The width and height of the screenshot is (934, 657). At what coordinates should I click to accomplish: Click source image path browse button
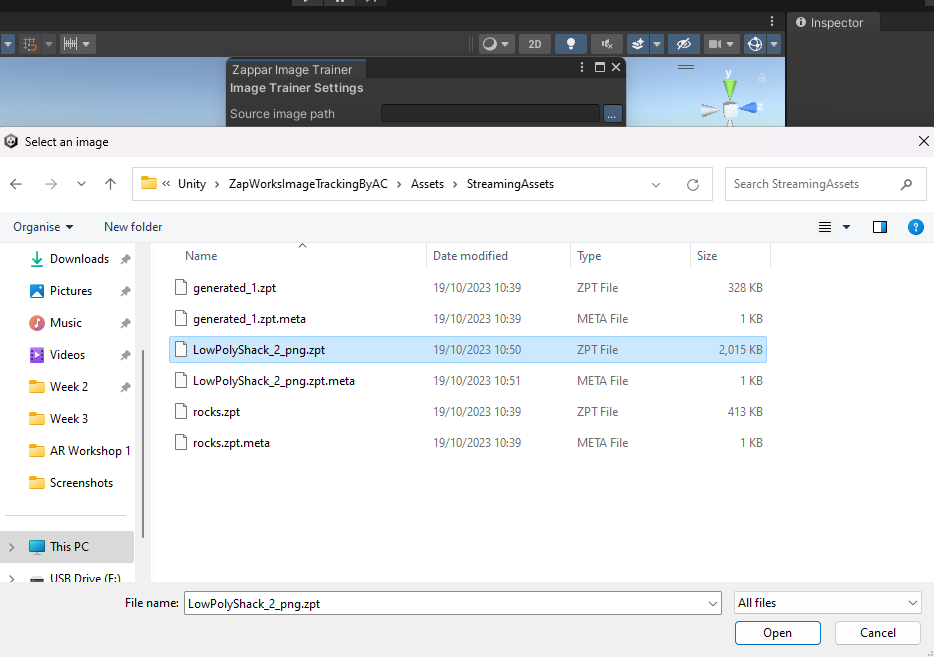[612, 114]
